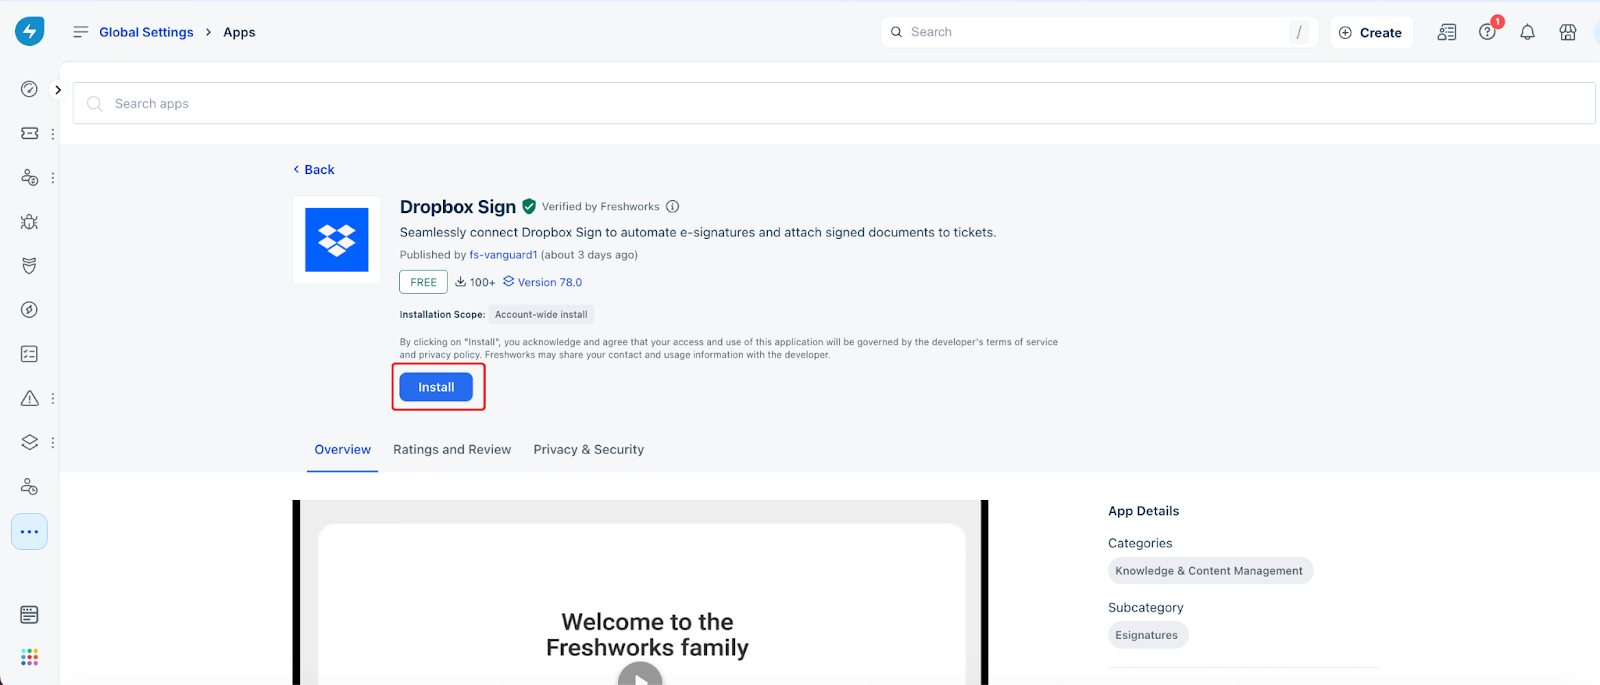Play the Welcome to the Freshworks family video
Image resolution: width=1600 pixels, height=685 pixels.
coord(640,678)
